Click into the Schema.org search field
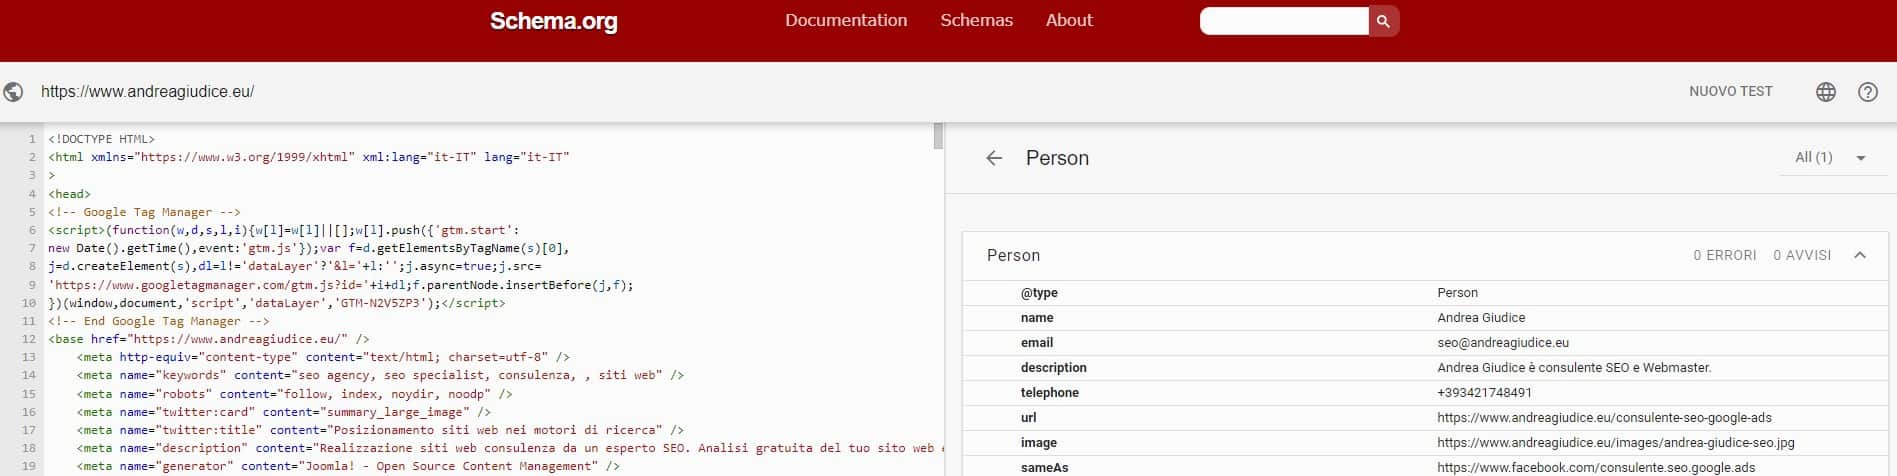 1283,21
